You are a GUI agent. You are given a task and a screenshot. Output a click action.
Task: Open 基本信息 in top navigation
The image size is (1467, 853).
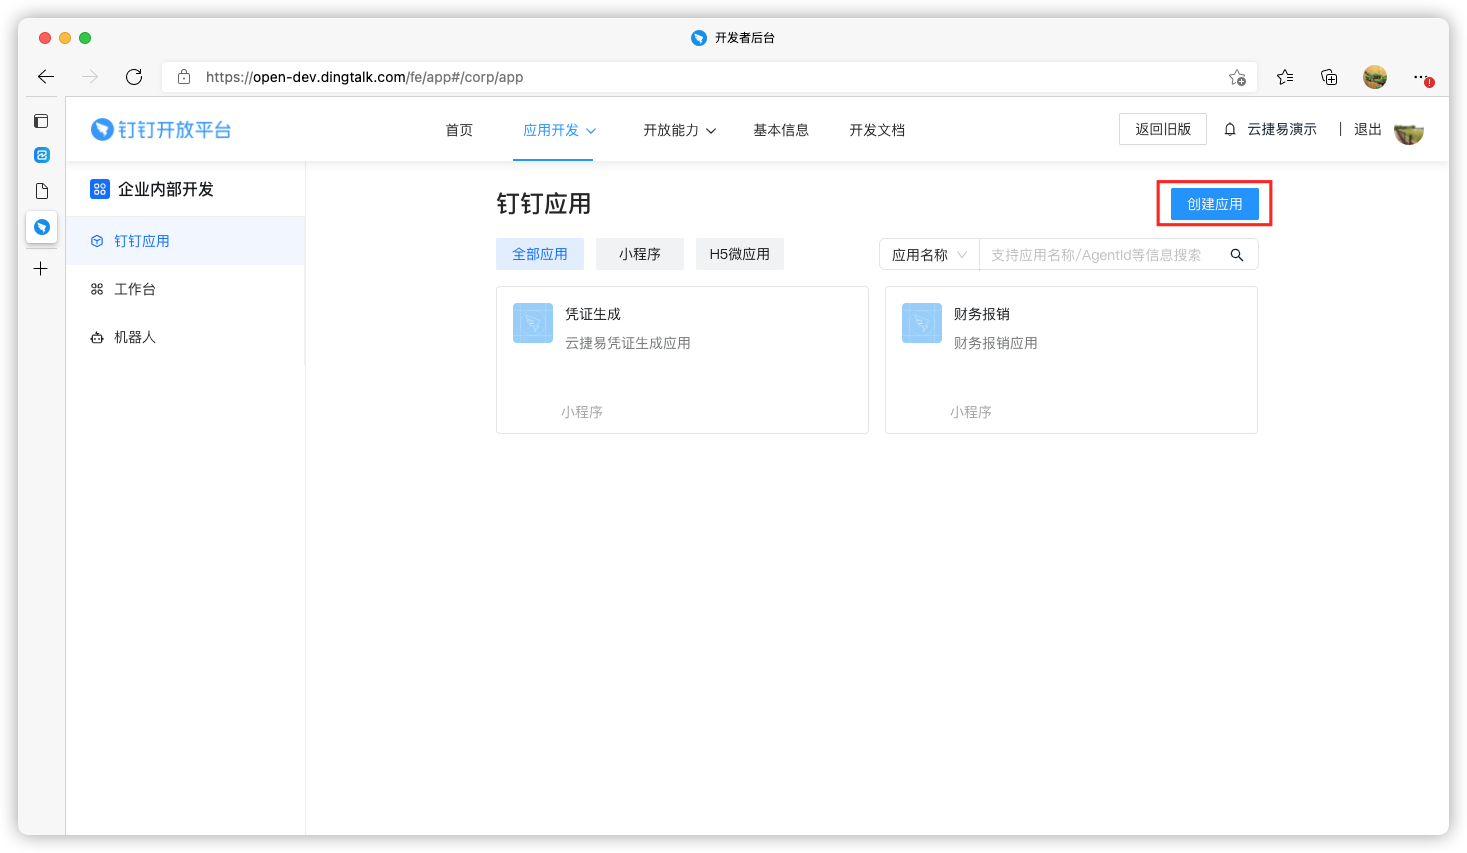(x=781, y=130)
